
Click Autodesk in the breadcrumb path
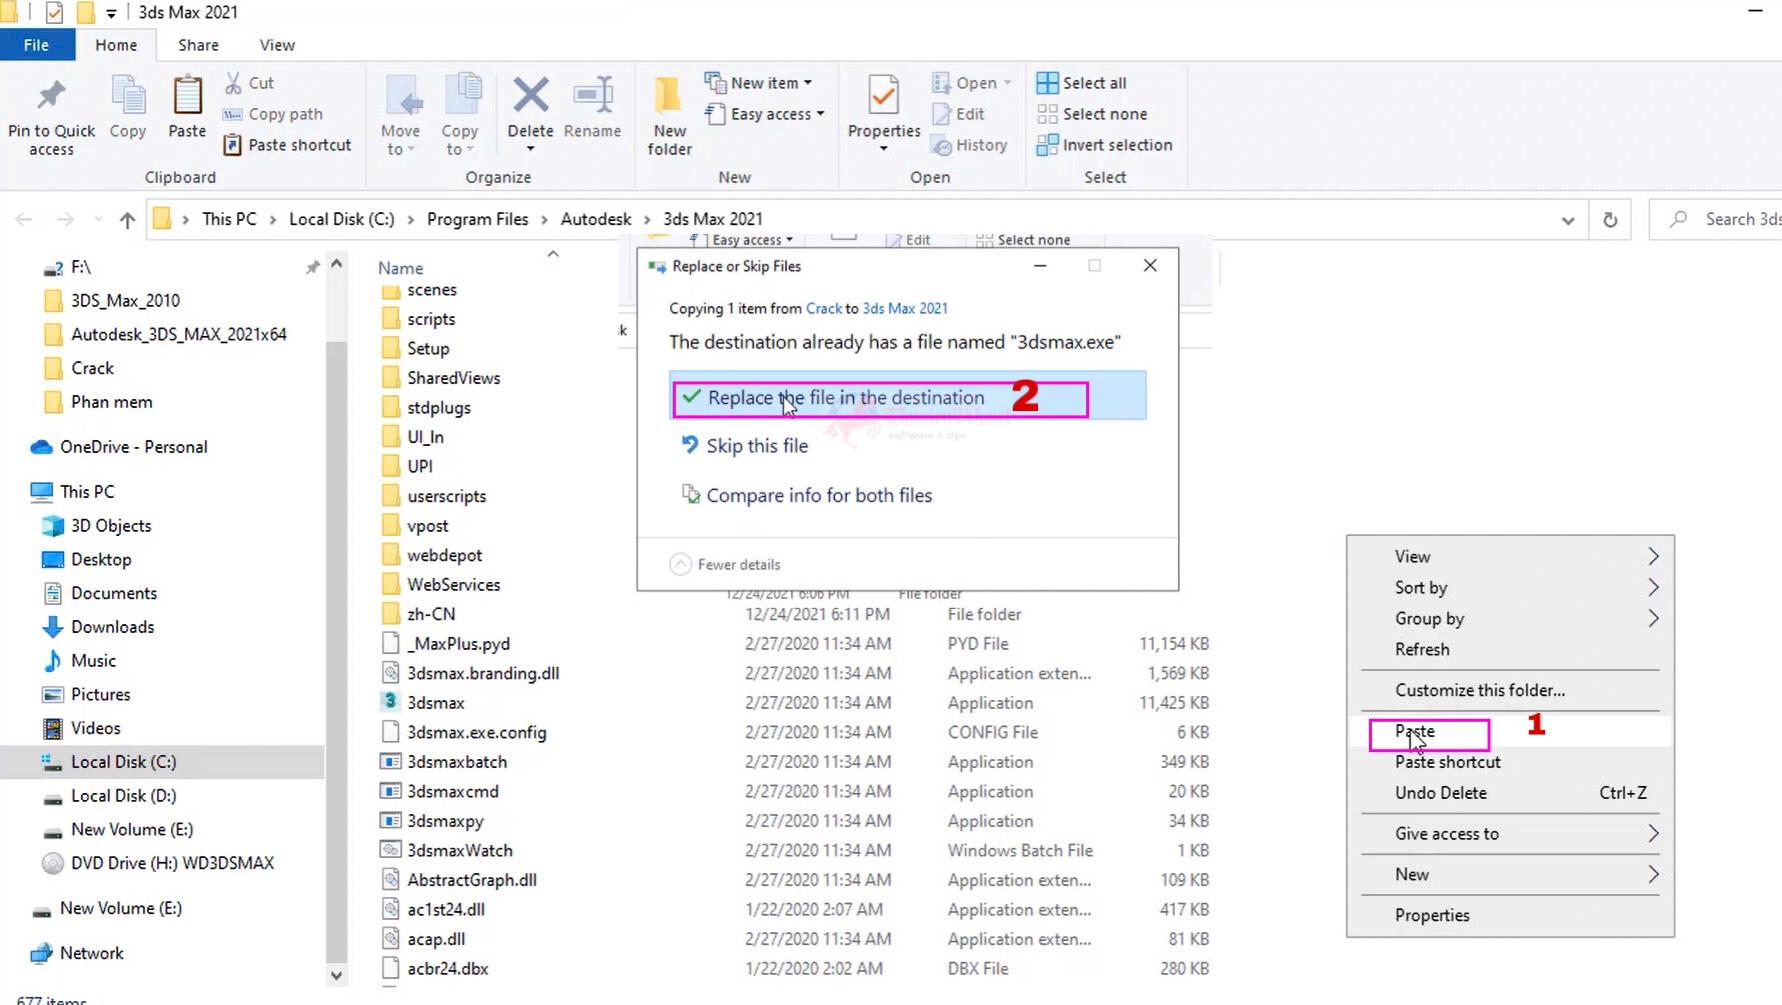pyautogui.click(x=596, y=219)
